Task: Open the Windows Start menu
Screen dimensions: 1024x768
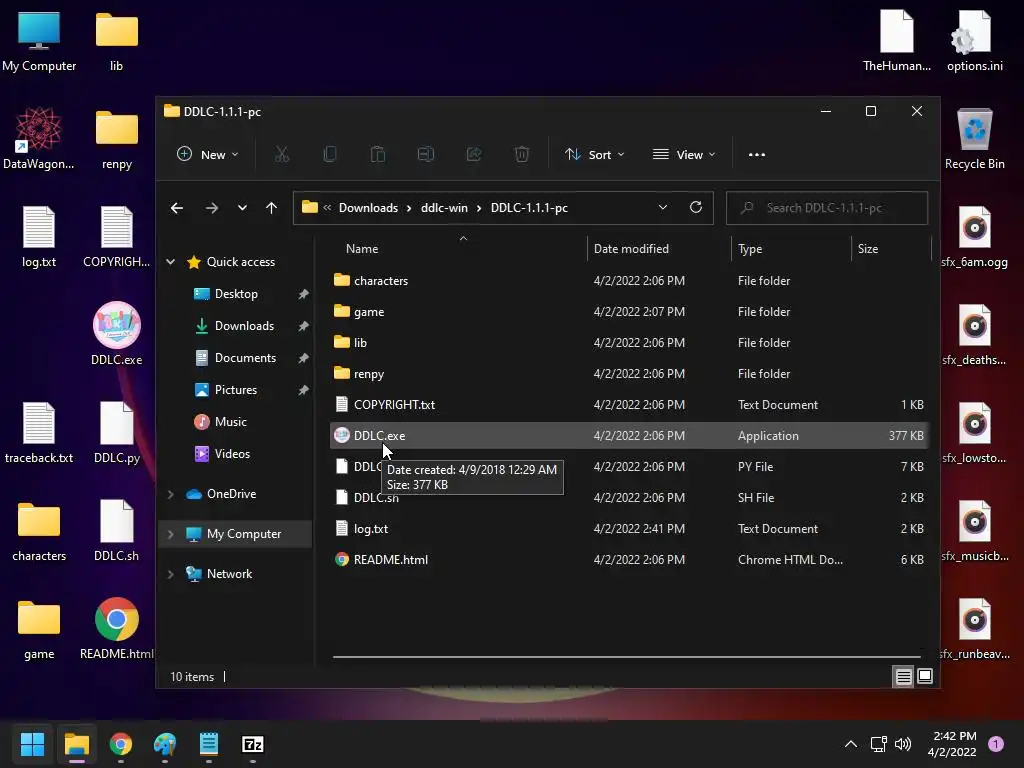Action: 32,744
